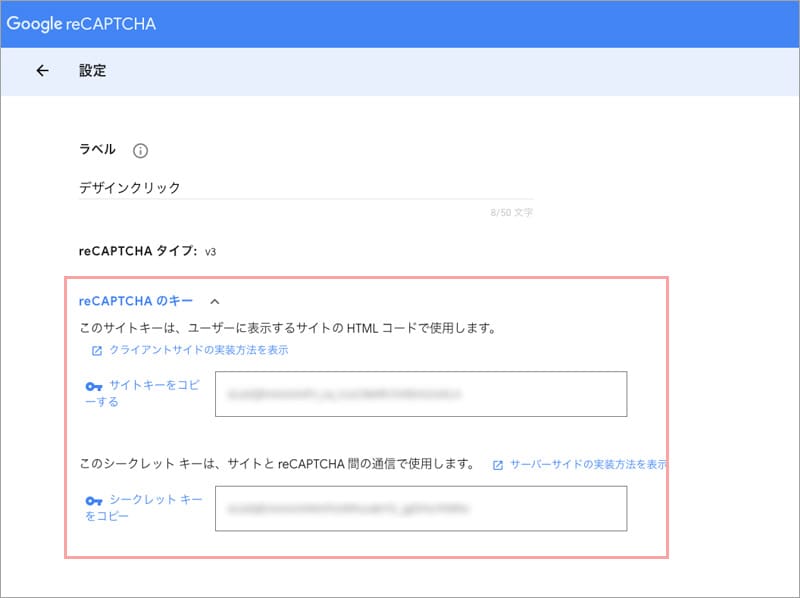The width and height of the screenshot is (800, 598).
Task: Click the key icon next to シークレット キー
Action: pyautogui.click(x=94, y=501)
